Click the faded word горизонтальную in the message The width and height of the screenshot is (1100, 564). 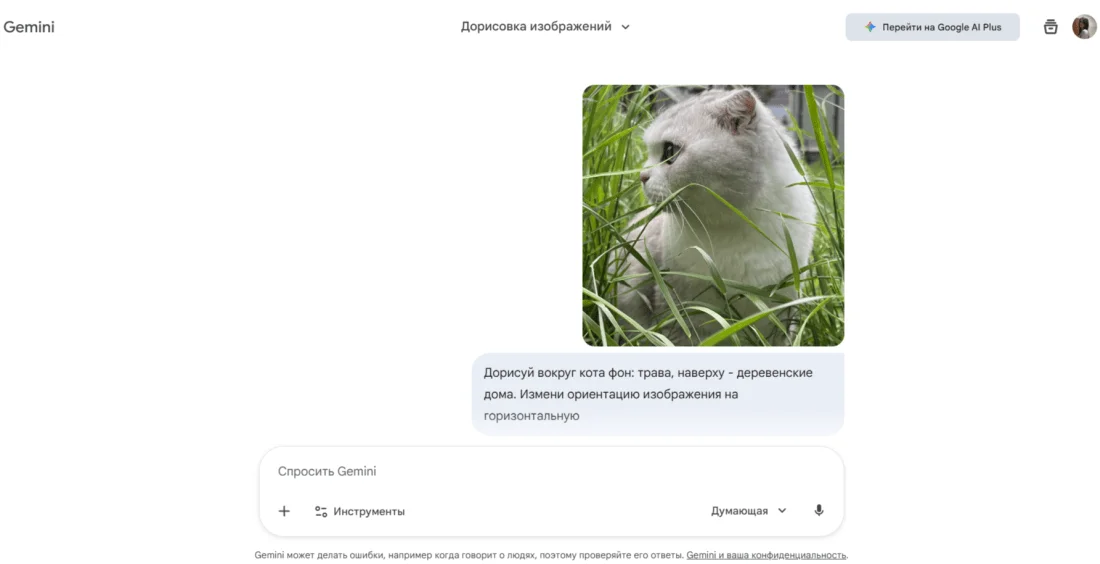[x=531, y=416]
